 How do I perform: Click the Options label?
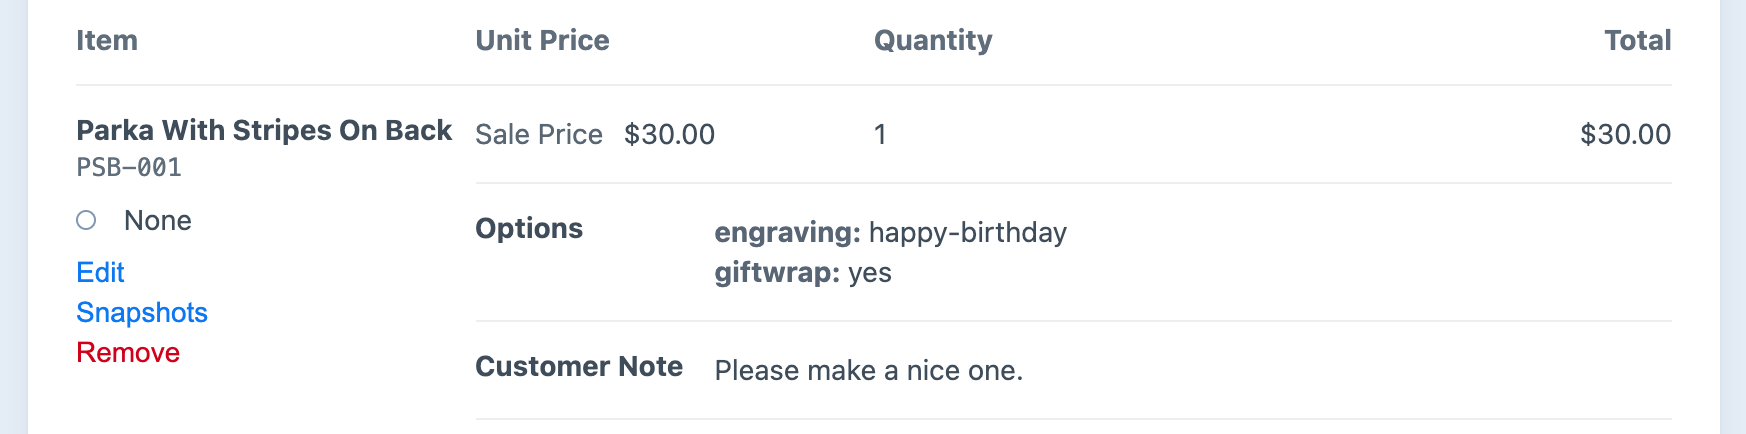click(529, 229)
